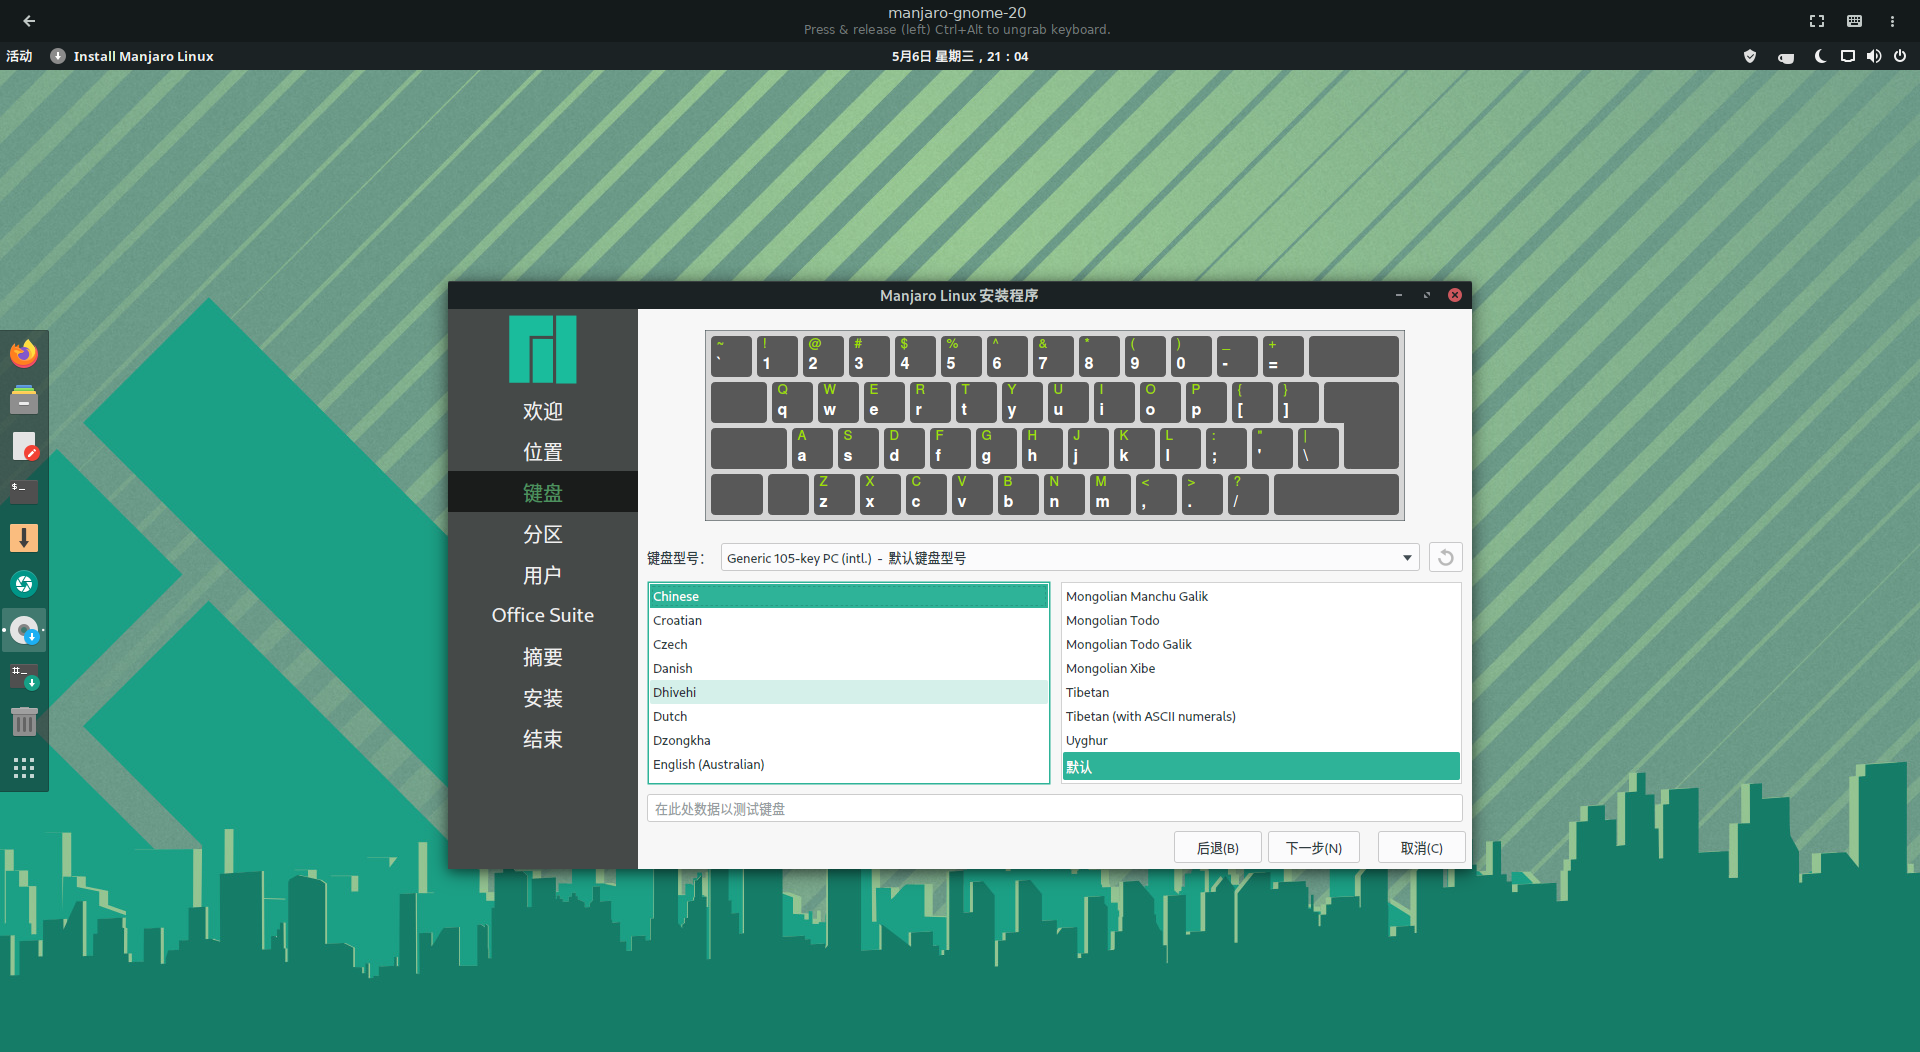1920x1052 pixels.
Task: Click the power icon in top bar
Action: pyautogui.click(x=1900, y=57)
